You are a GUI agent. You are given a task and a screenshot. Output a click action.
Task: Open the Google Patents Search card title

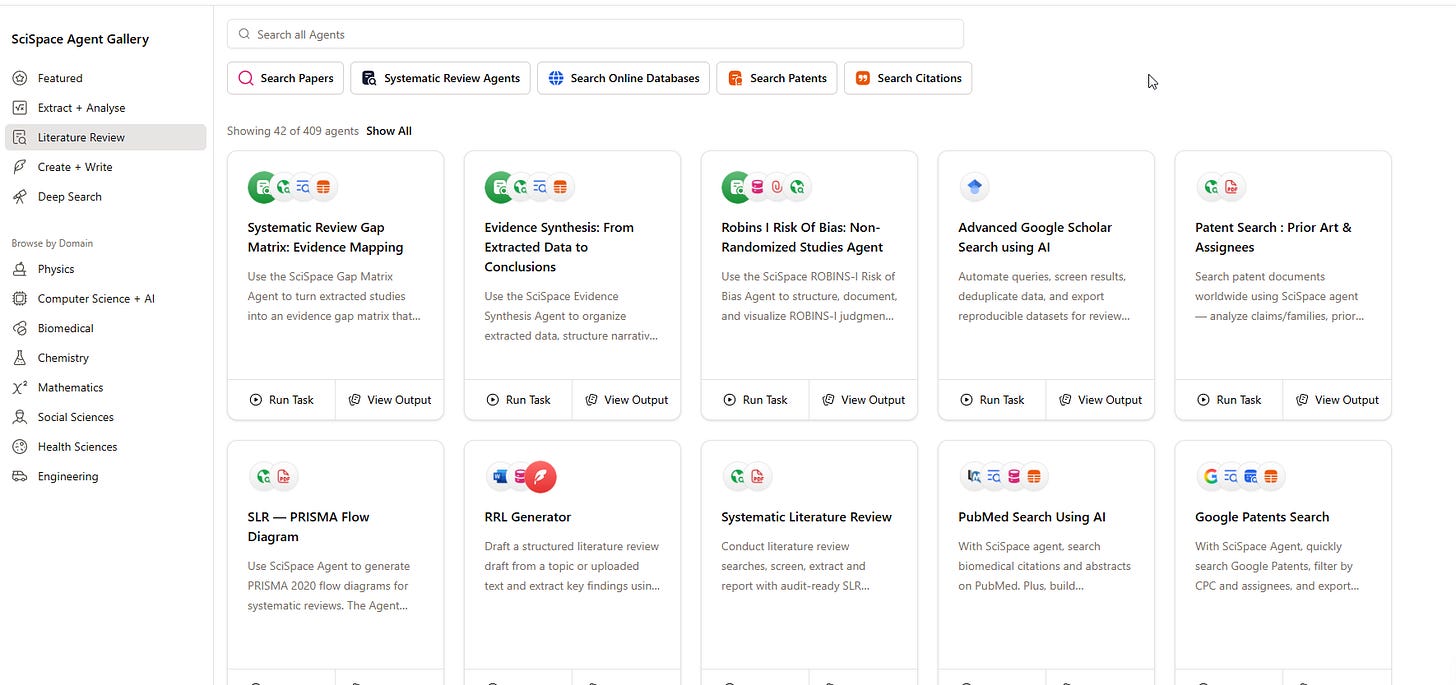[x=1262, y=517]
